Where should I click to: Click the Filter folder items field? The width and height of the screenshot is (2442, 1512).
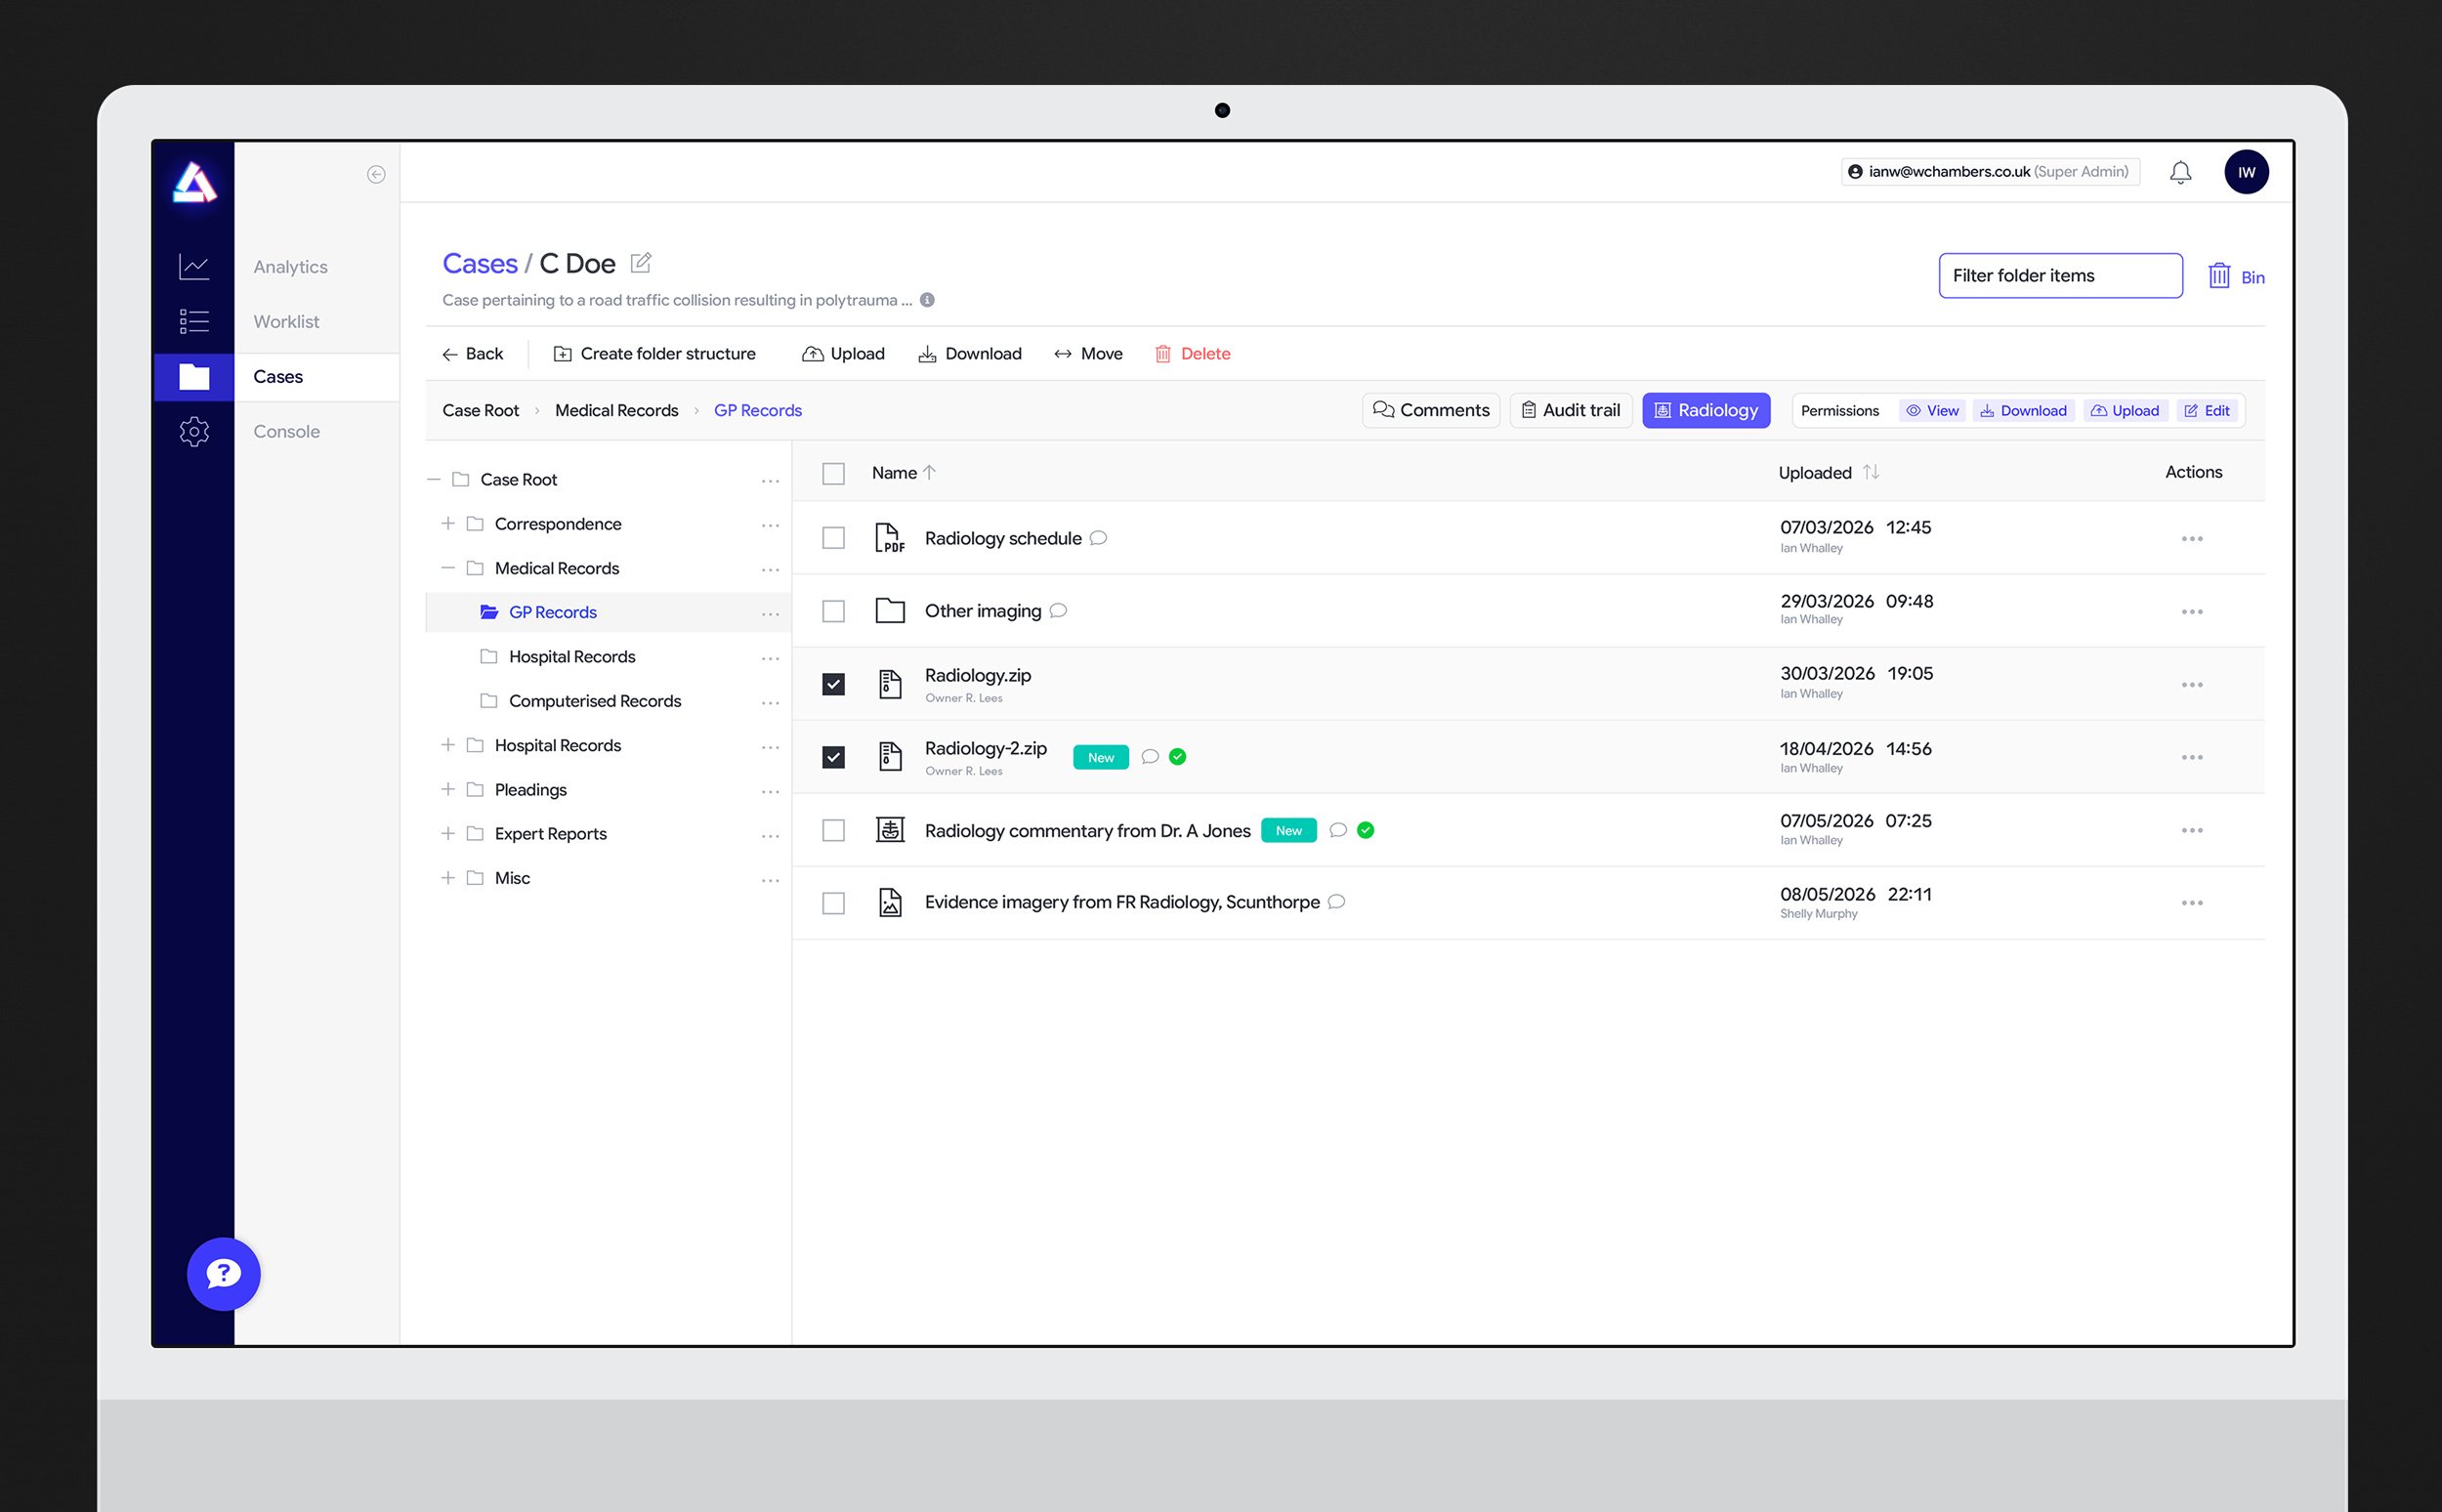[x=2060, y=276]
